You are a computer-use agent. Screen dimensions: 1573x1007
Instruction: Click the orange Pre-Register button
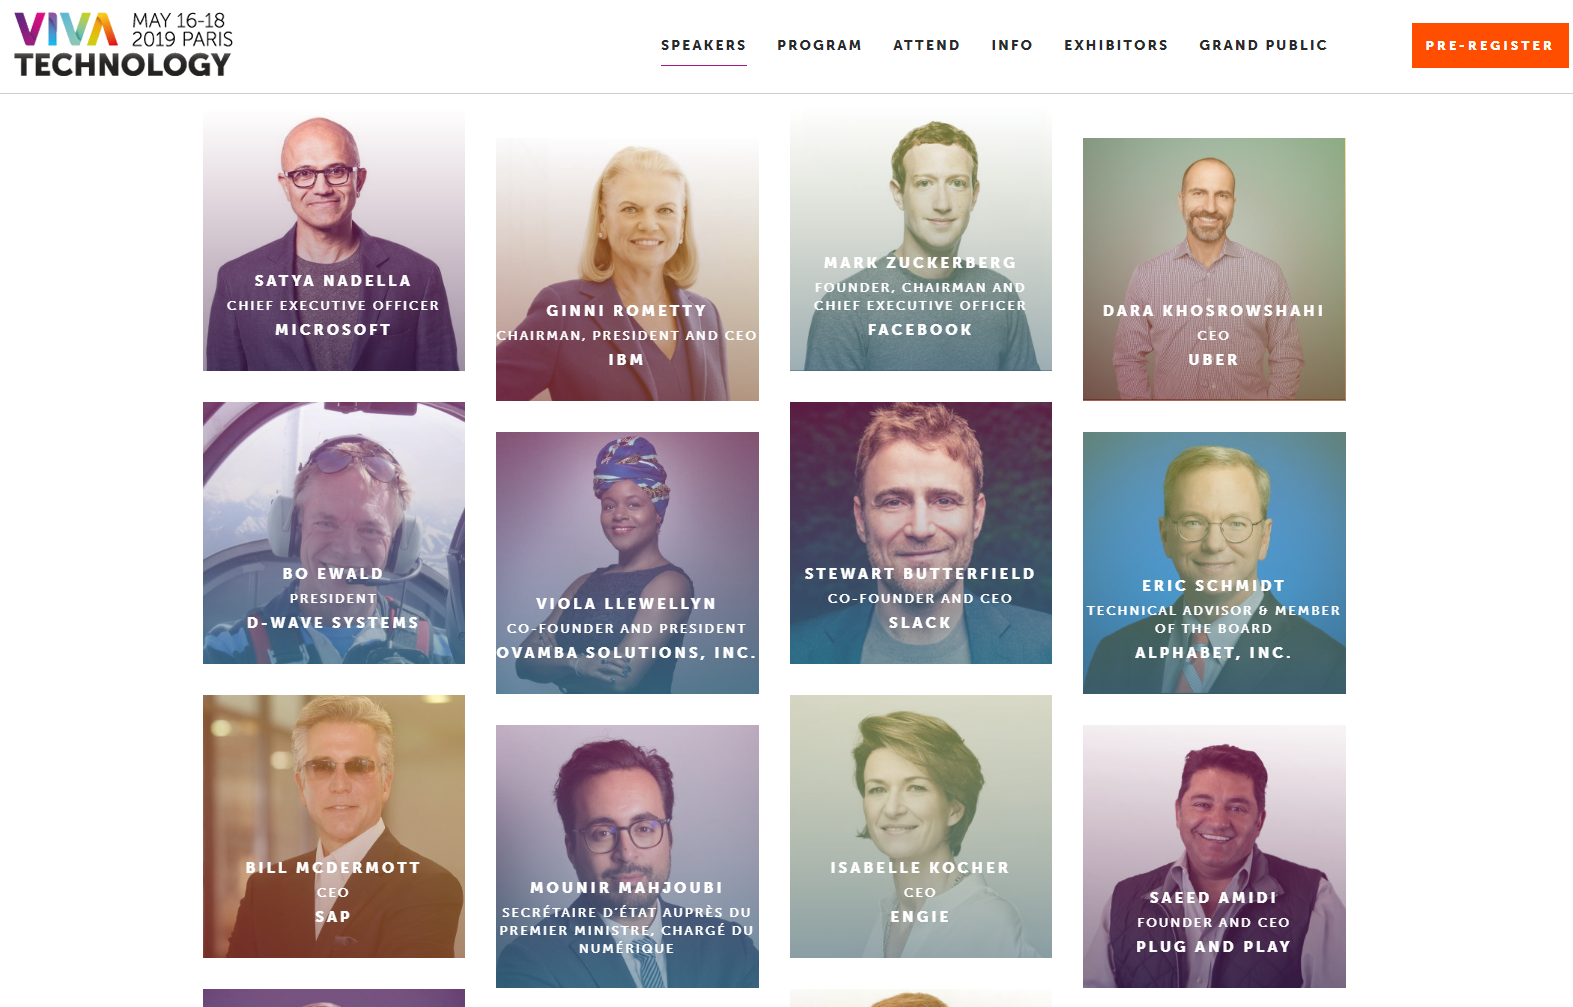[x=1490, y=45]
